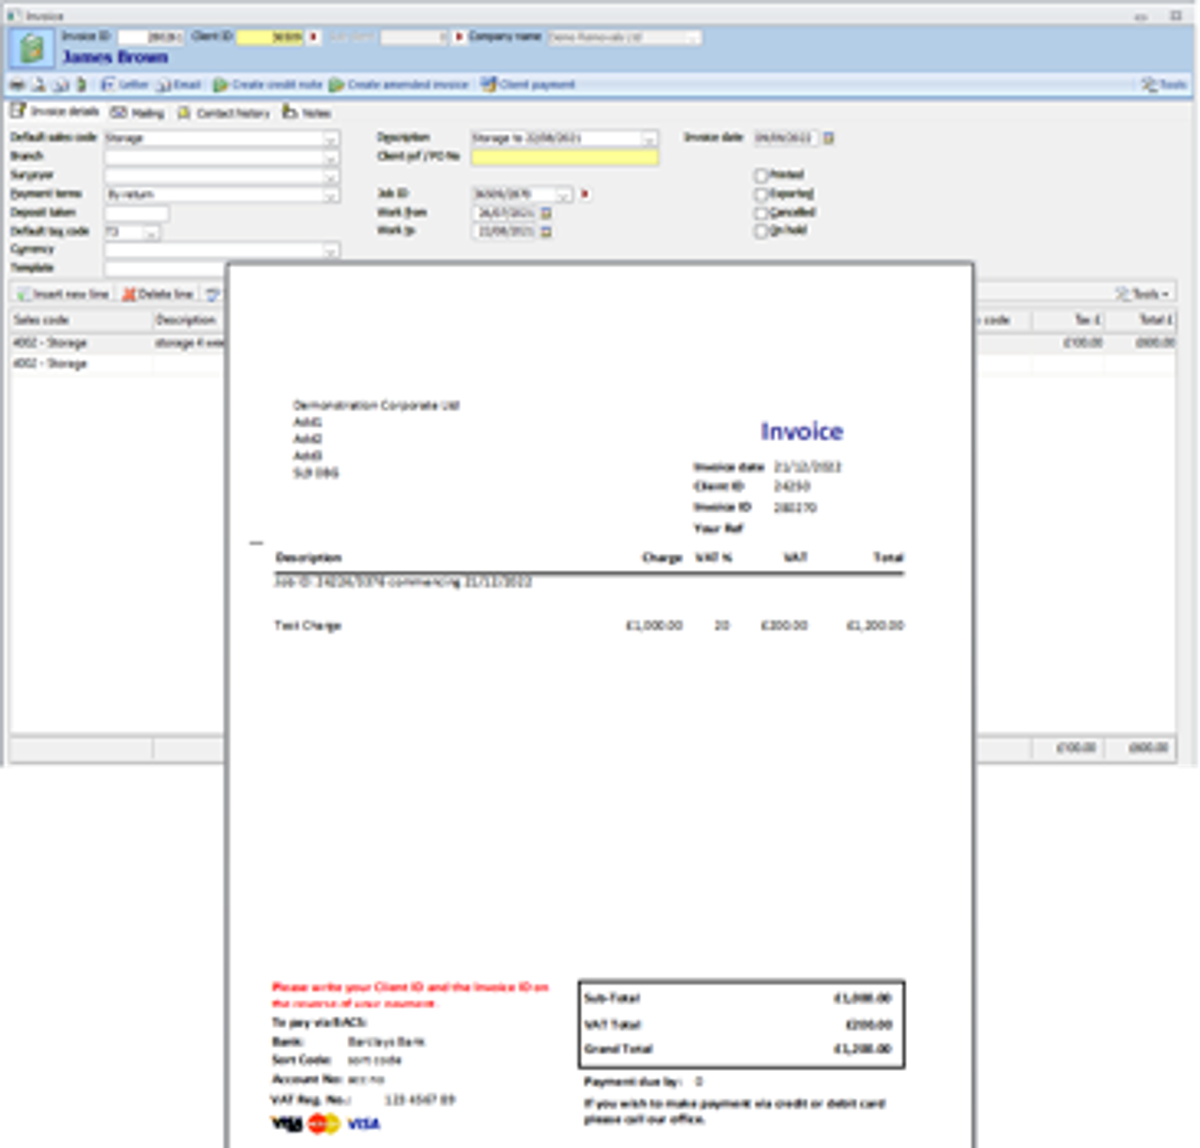Click the Invoice ID field
This screenshot has width=1200, height=1148.
[150, 37]
